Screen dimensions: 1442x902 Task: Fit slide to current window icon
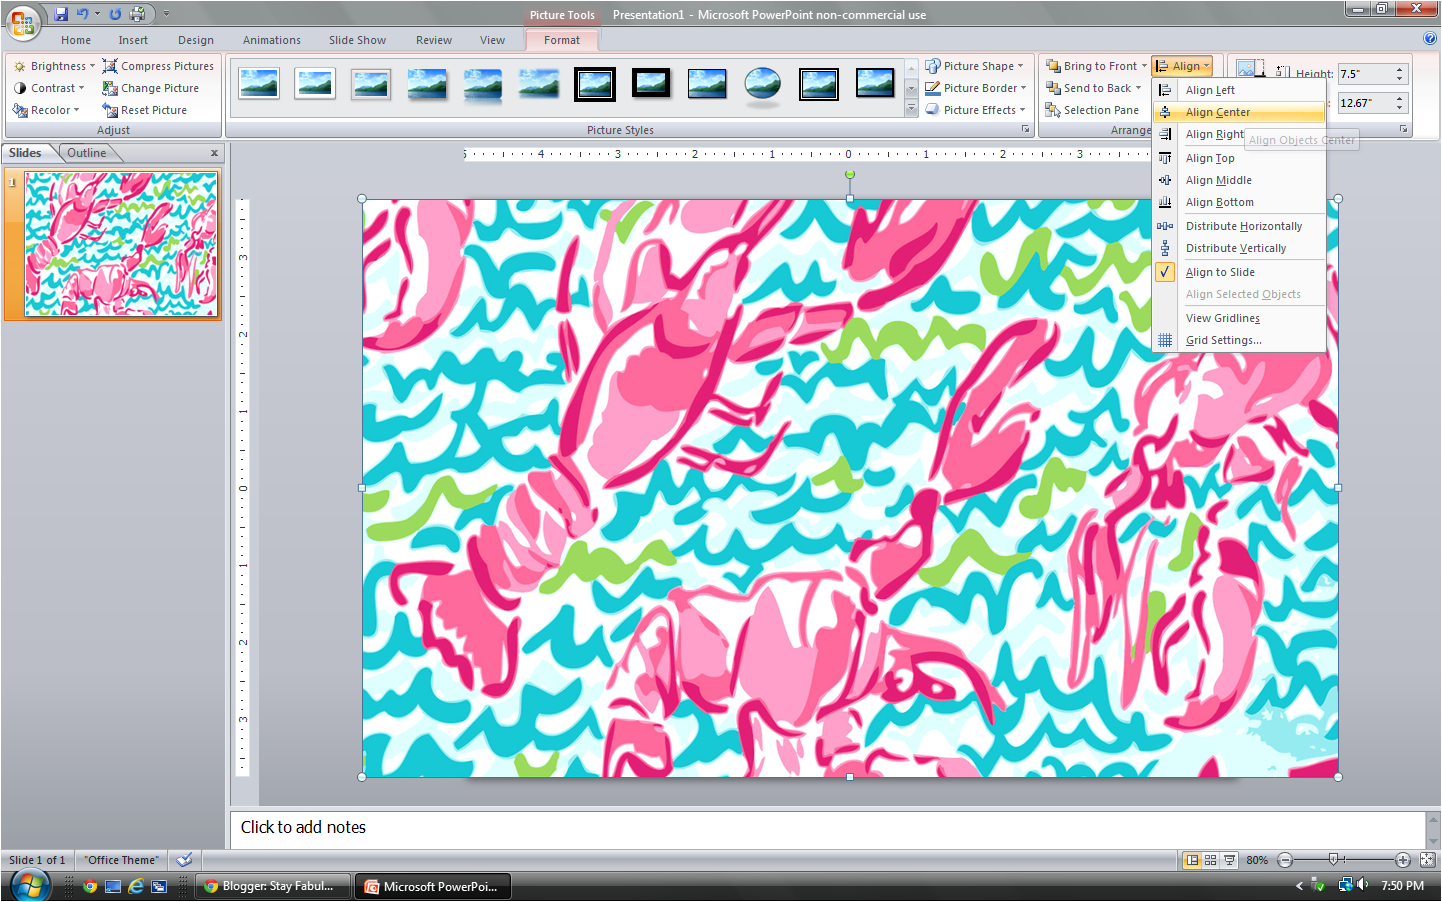(1427, 860)
